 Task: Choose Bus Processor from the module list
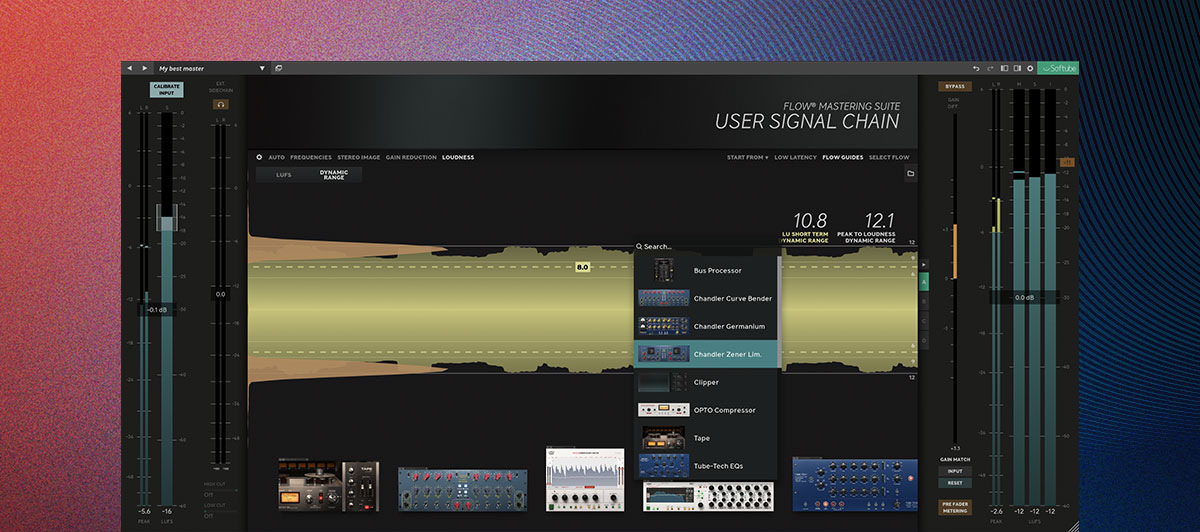[705, 270]
